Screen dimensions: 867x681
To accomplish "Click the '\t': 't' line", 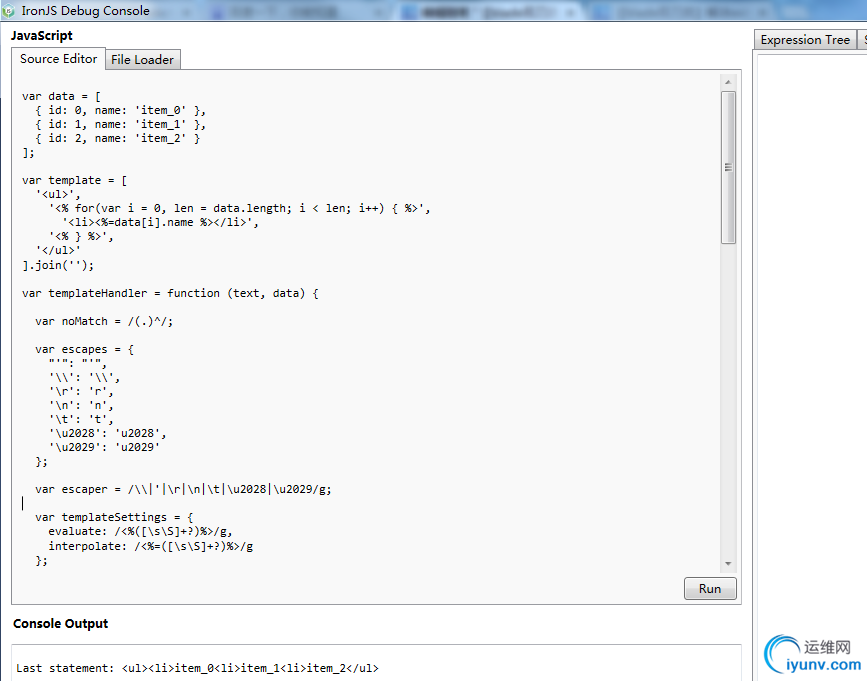I will point(81,419).
